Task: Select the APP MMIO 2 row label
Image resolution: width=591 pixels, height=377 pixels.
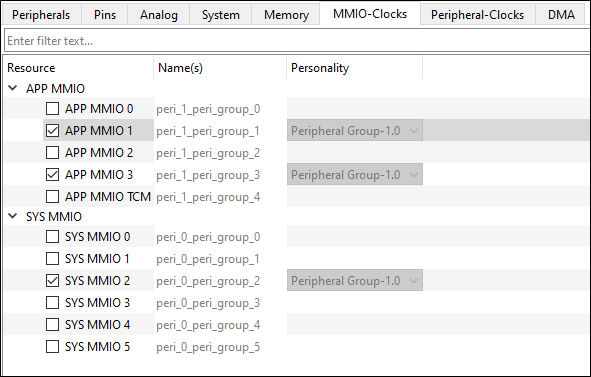Action: pyautogui.click(x=99, y=152)
